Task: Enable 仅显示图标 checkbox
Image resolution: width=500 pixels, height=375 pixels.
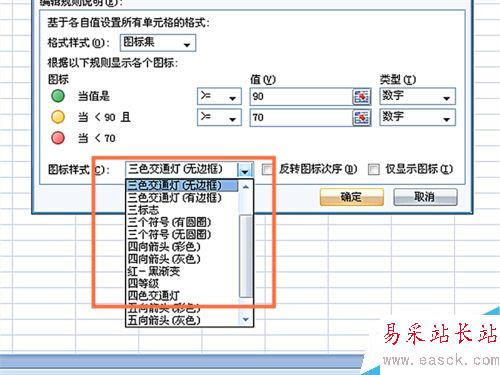Action: (x=374, y=169)
